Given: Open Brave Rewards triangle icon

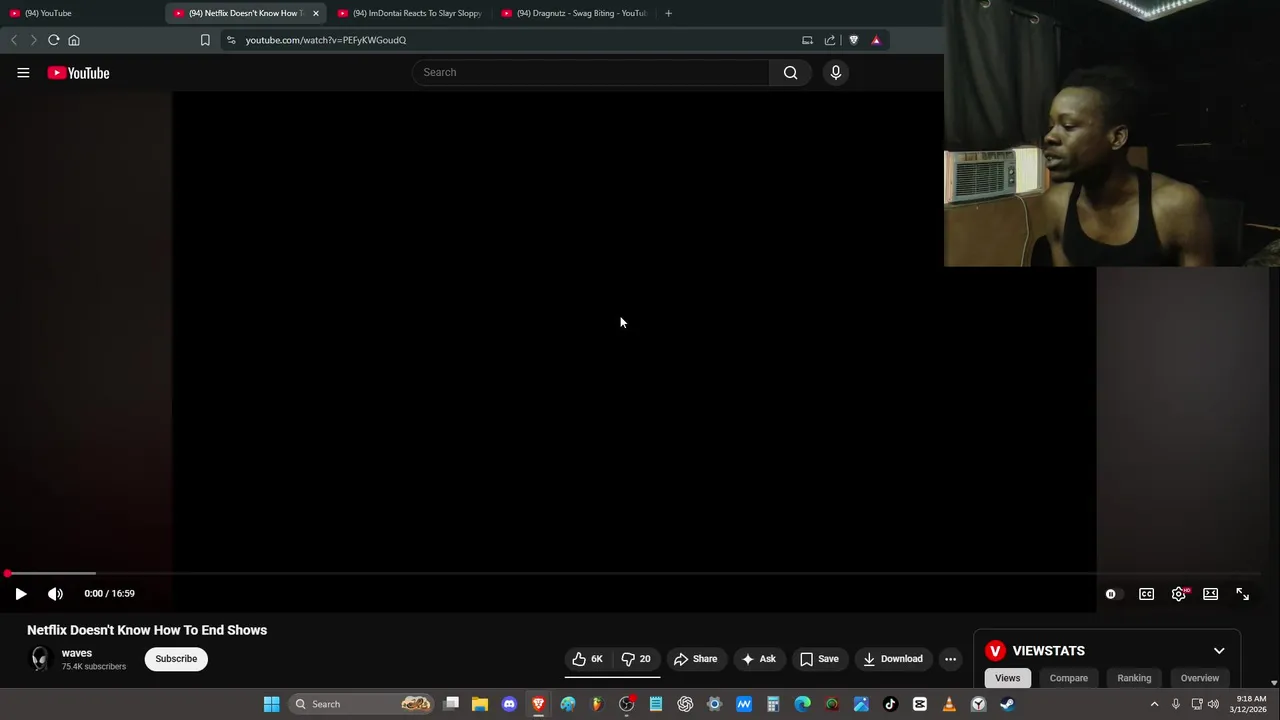Looking at the screenshot, I should pyautogui.click(x=876, y=40).
